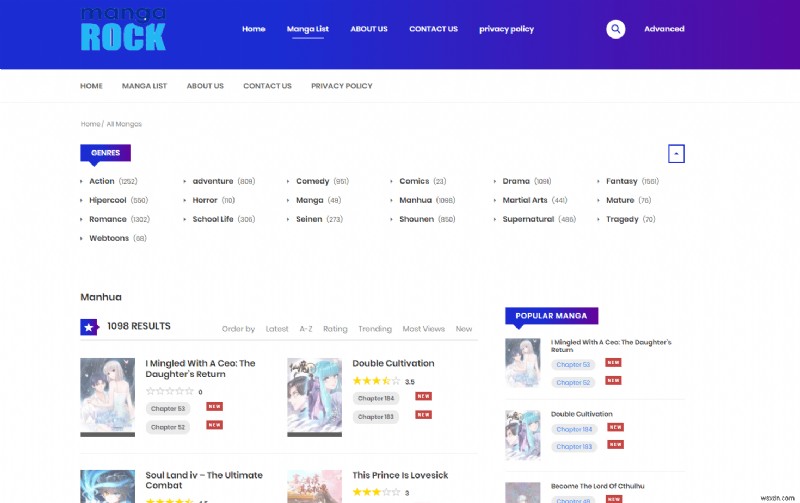
Task: Click CONTACT US in the white secondary menu
Action: (267, 86)
